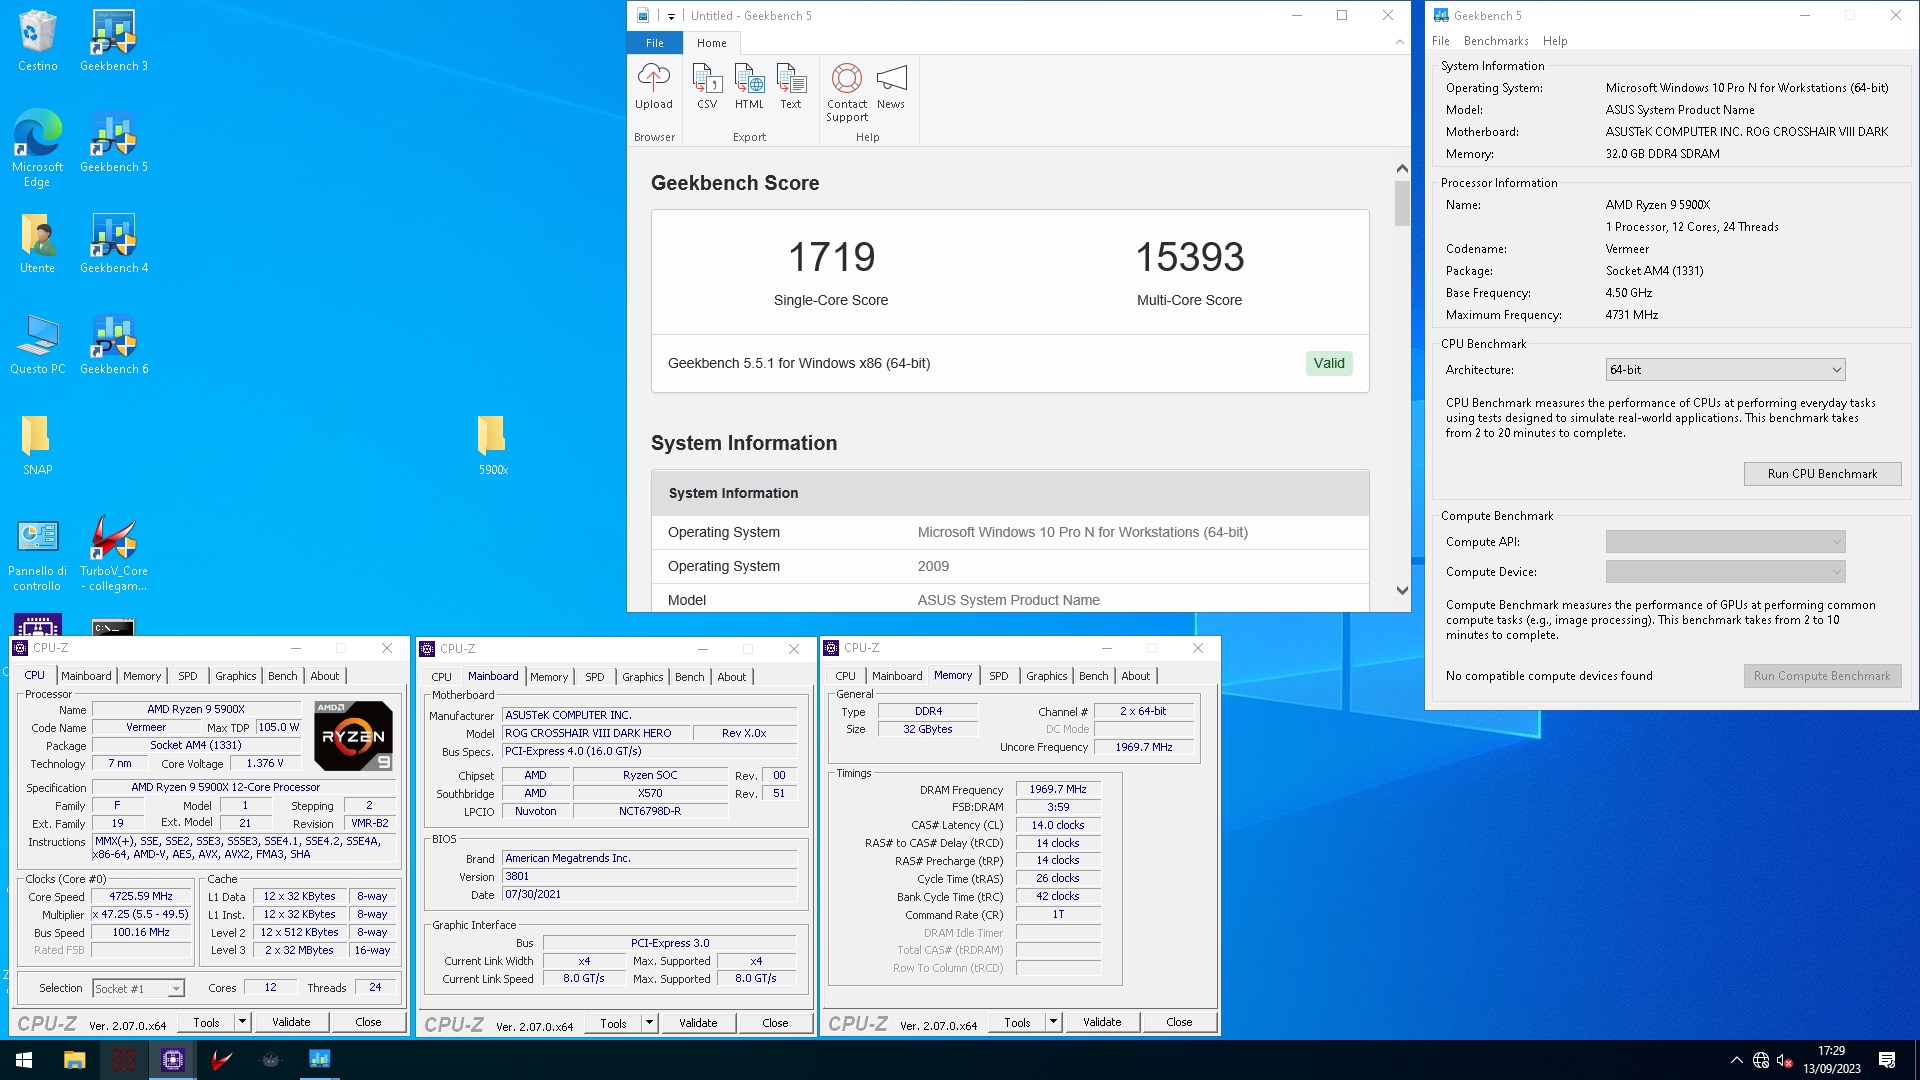This screenshot has height=1080, width=1920.
Task: Click the red TurboV icon in taskbar
Action: [x=222, y=1060]
